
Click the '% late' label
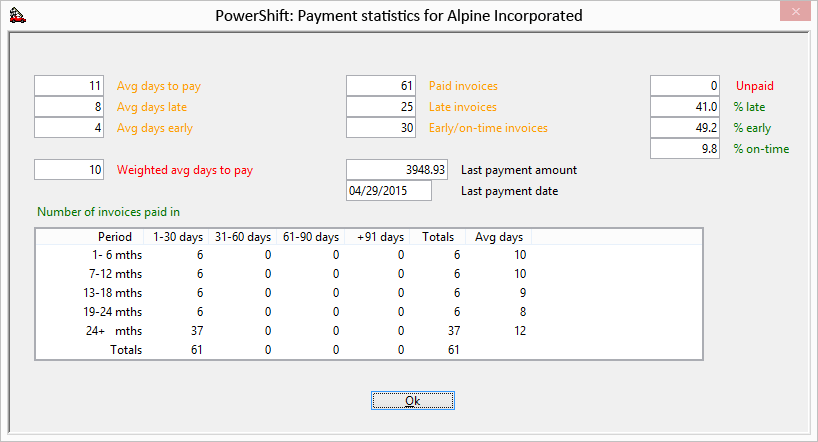(x=749, y=107)
